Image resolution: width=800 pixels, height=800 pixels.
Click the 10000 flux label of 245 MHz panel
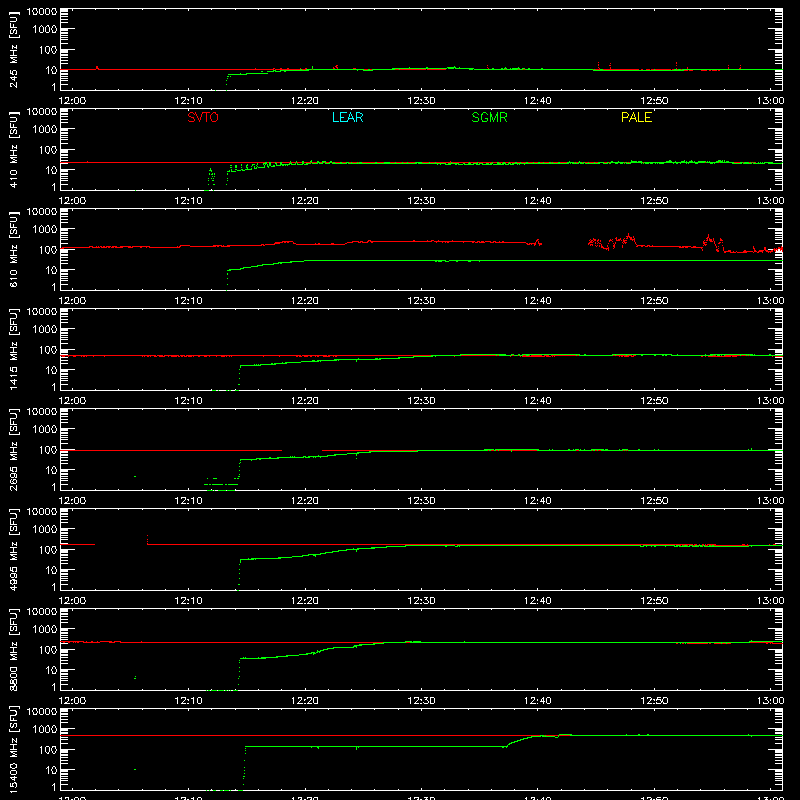[42, 12]
